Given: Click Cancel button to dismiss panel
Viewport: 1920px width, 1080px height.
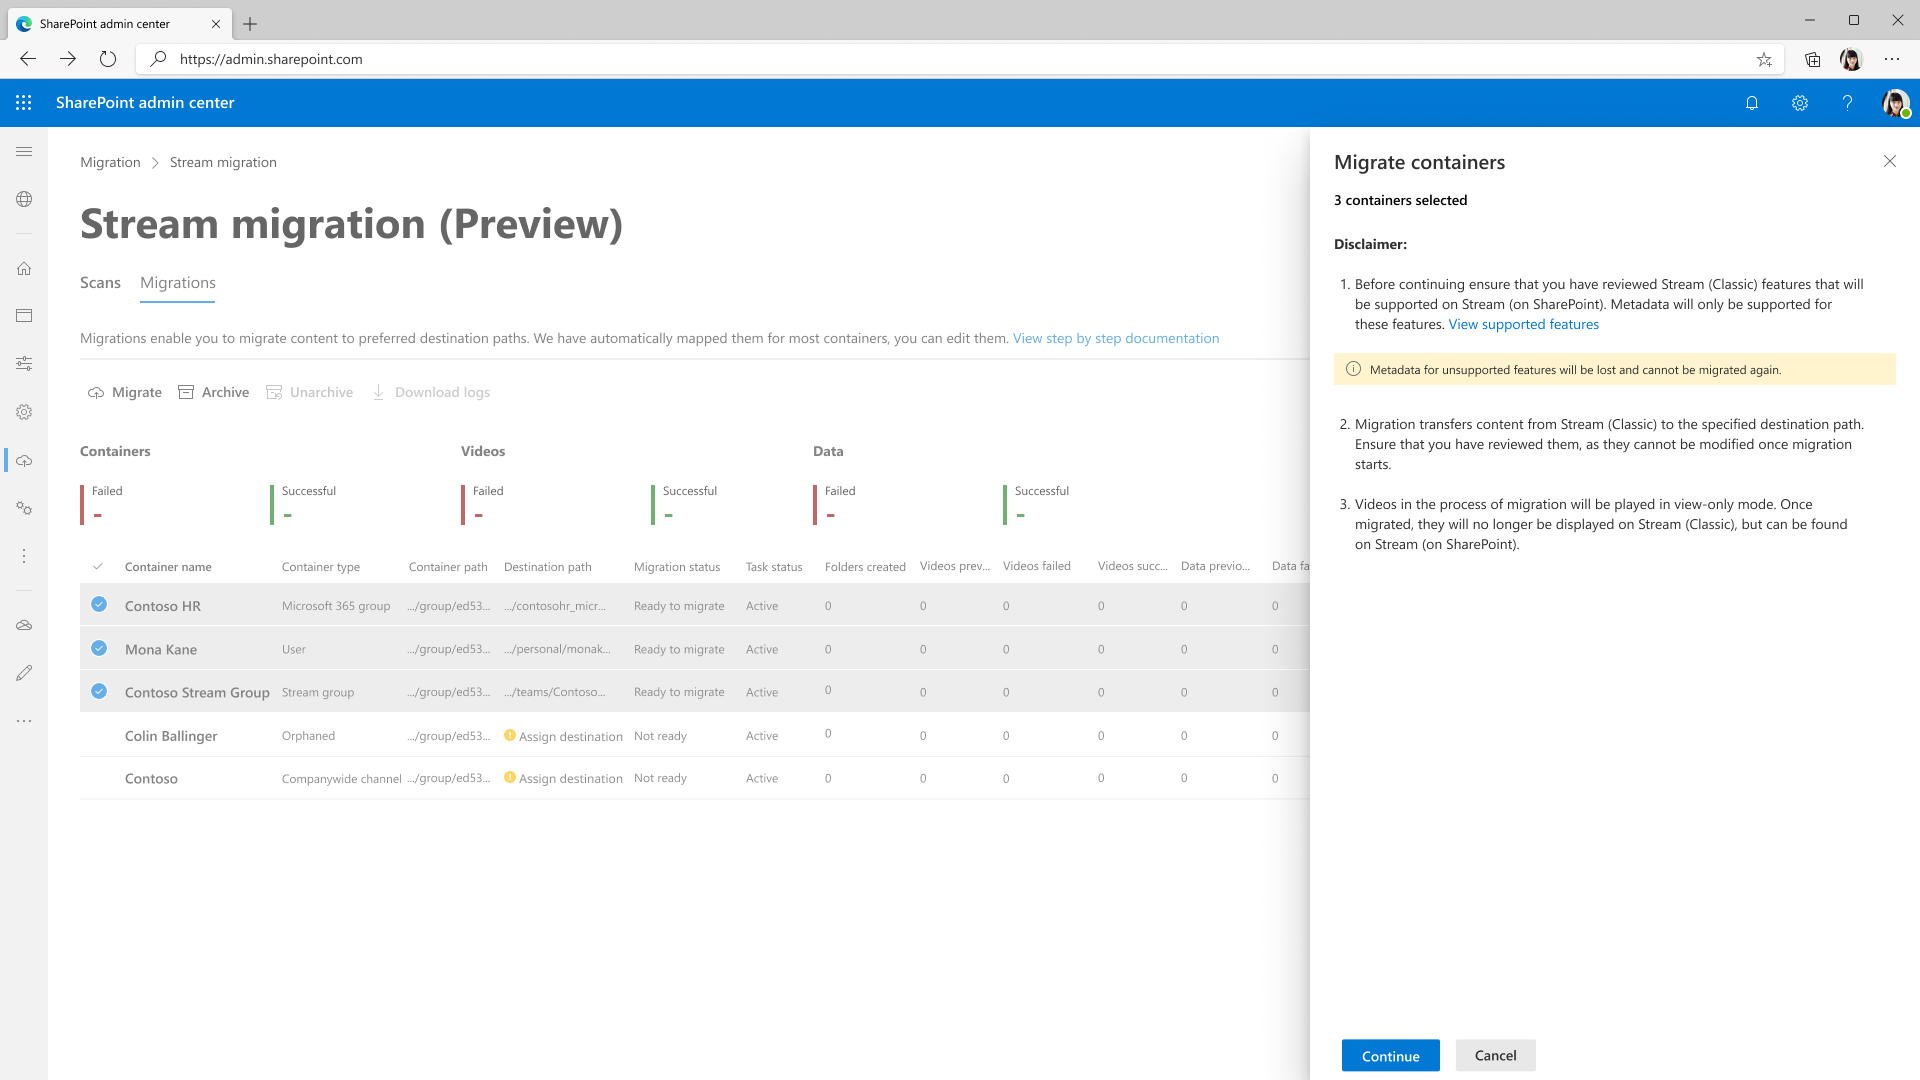Looking at the screenshot, I should (x=1495, y=1054).
